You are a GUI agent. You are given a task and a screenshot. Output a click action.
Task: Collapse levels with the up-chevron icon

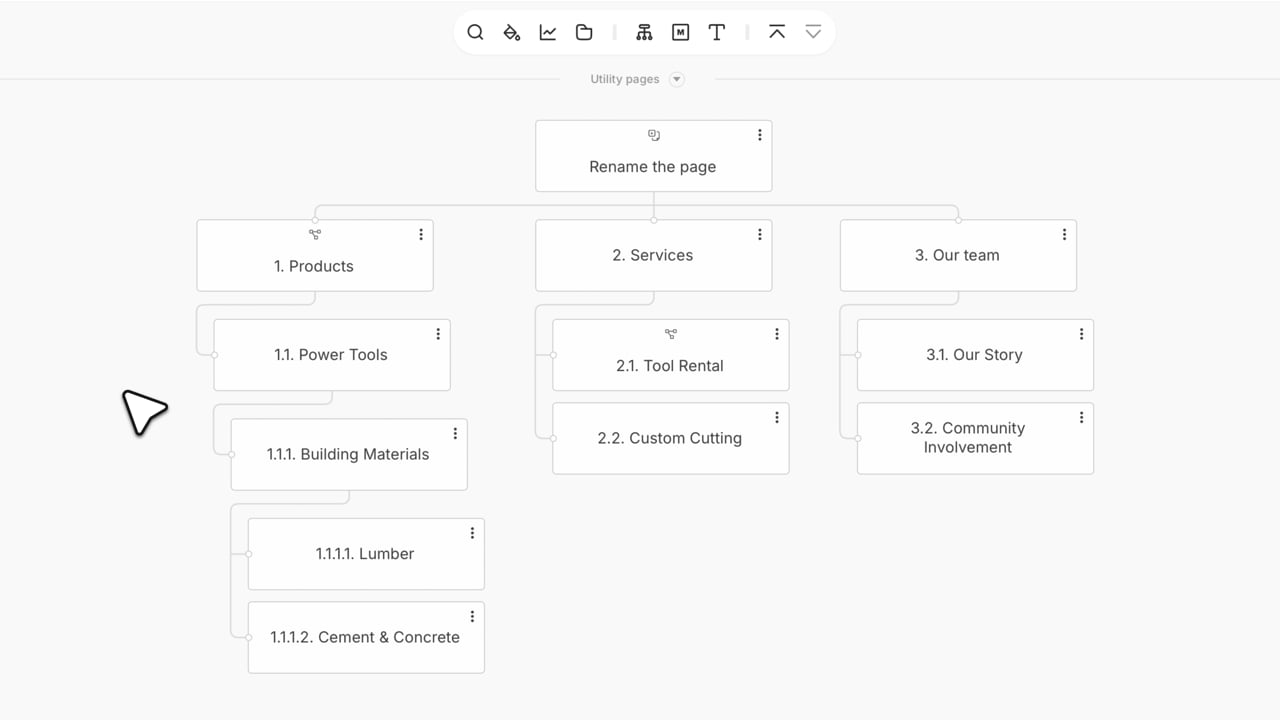tap(777, 32)
